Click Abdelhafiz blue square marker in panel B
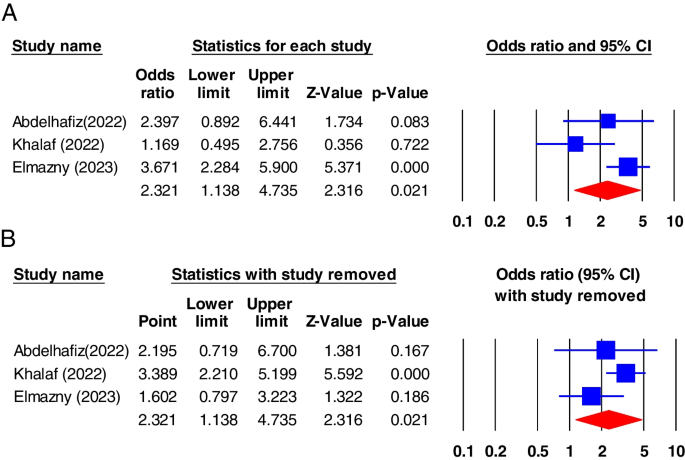This screenshot has width=685, height=460. tap(604, 350)
